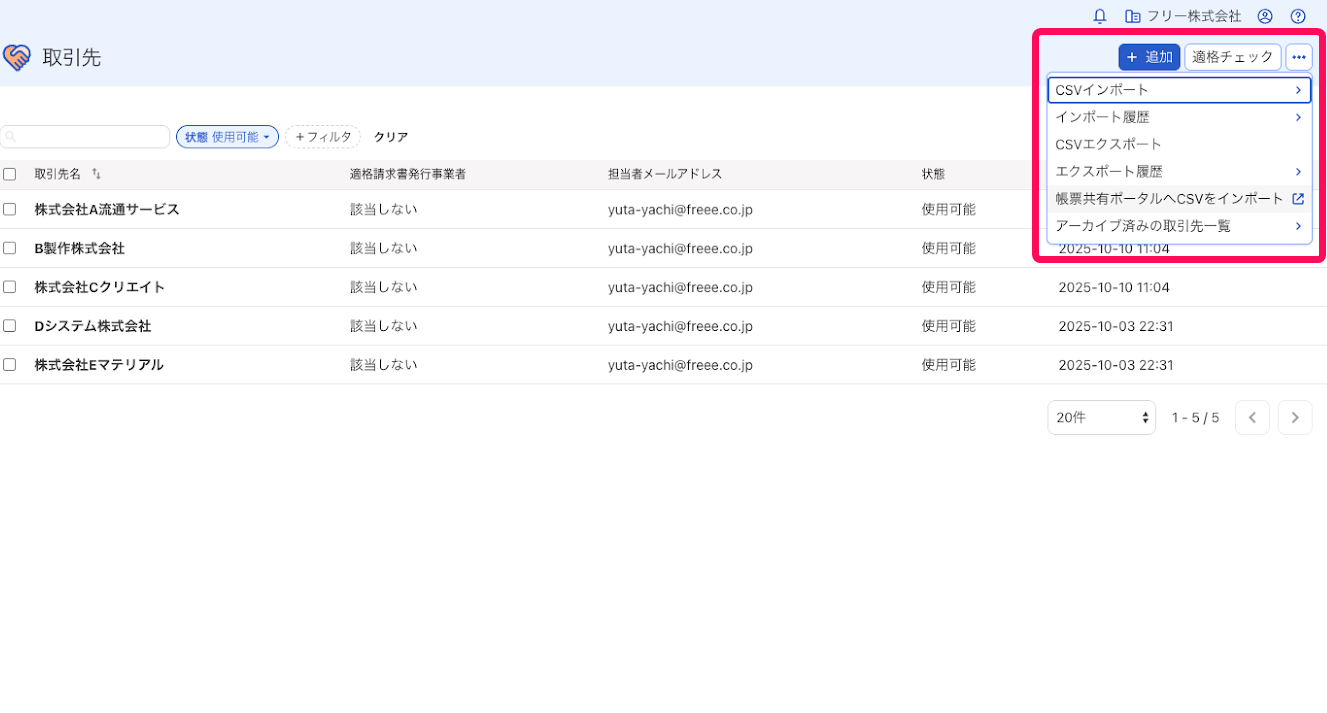Click the 取引先 page title
The height and width of the screenshot is (713, 1327).
72,57
